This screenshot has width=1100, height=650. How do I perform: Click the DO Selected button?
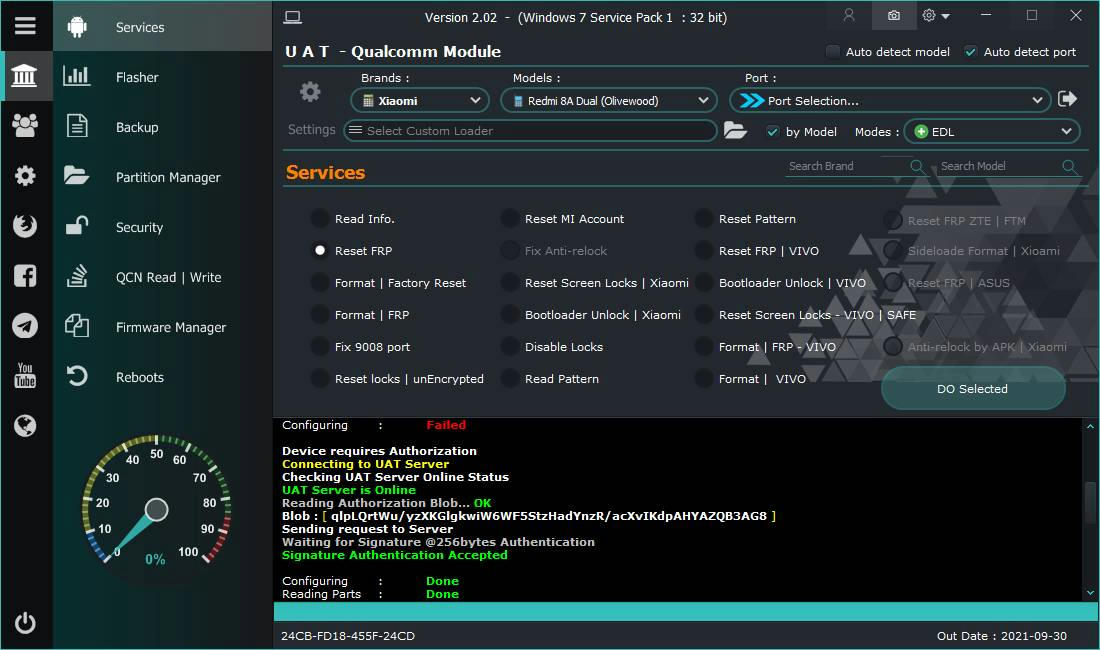click(973, 388)
